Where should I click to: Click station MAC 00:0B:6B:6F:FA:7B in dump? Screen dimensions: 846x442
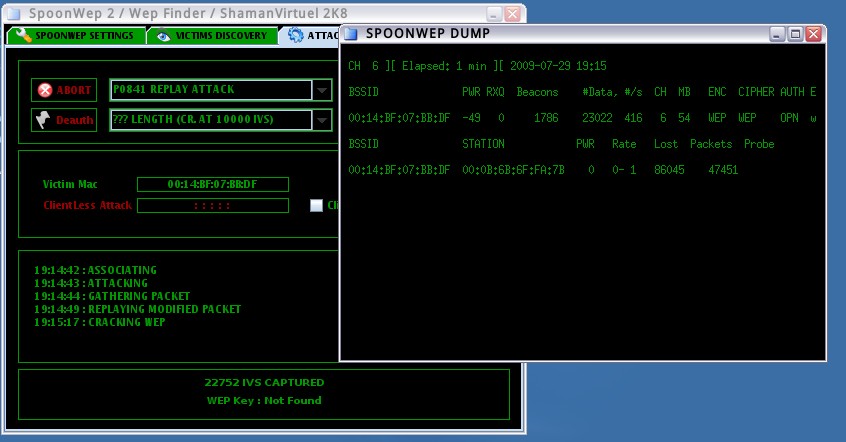click(x=513, y=170)
